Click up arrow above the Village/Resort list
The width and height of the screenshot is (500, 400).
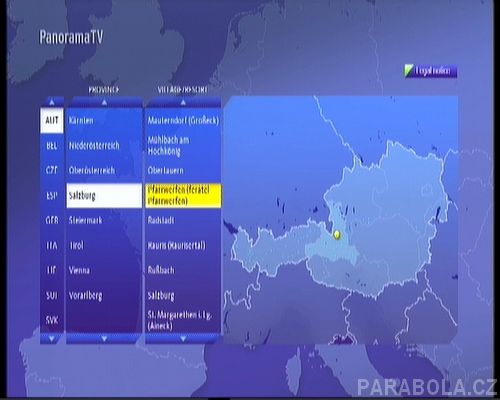point(183,102)
